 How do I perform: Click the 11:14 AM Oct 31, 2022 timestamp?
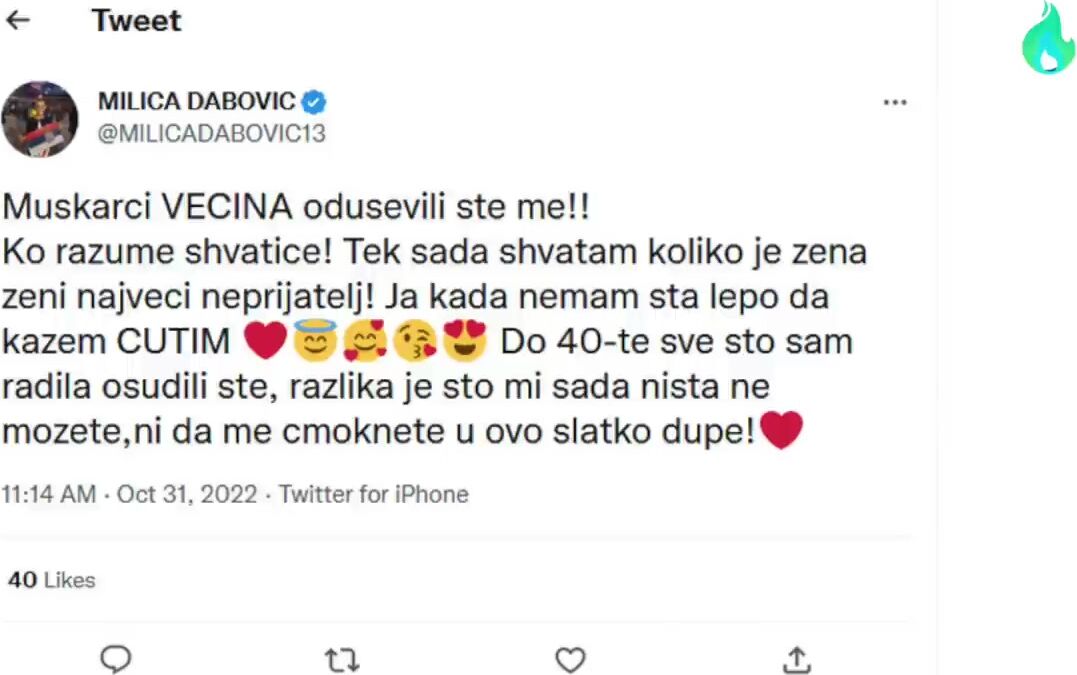click(129, 494)
